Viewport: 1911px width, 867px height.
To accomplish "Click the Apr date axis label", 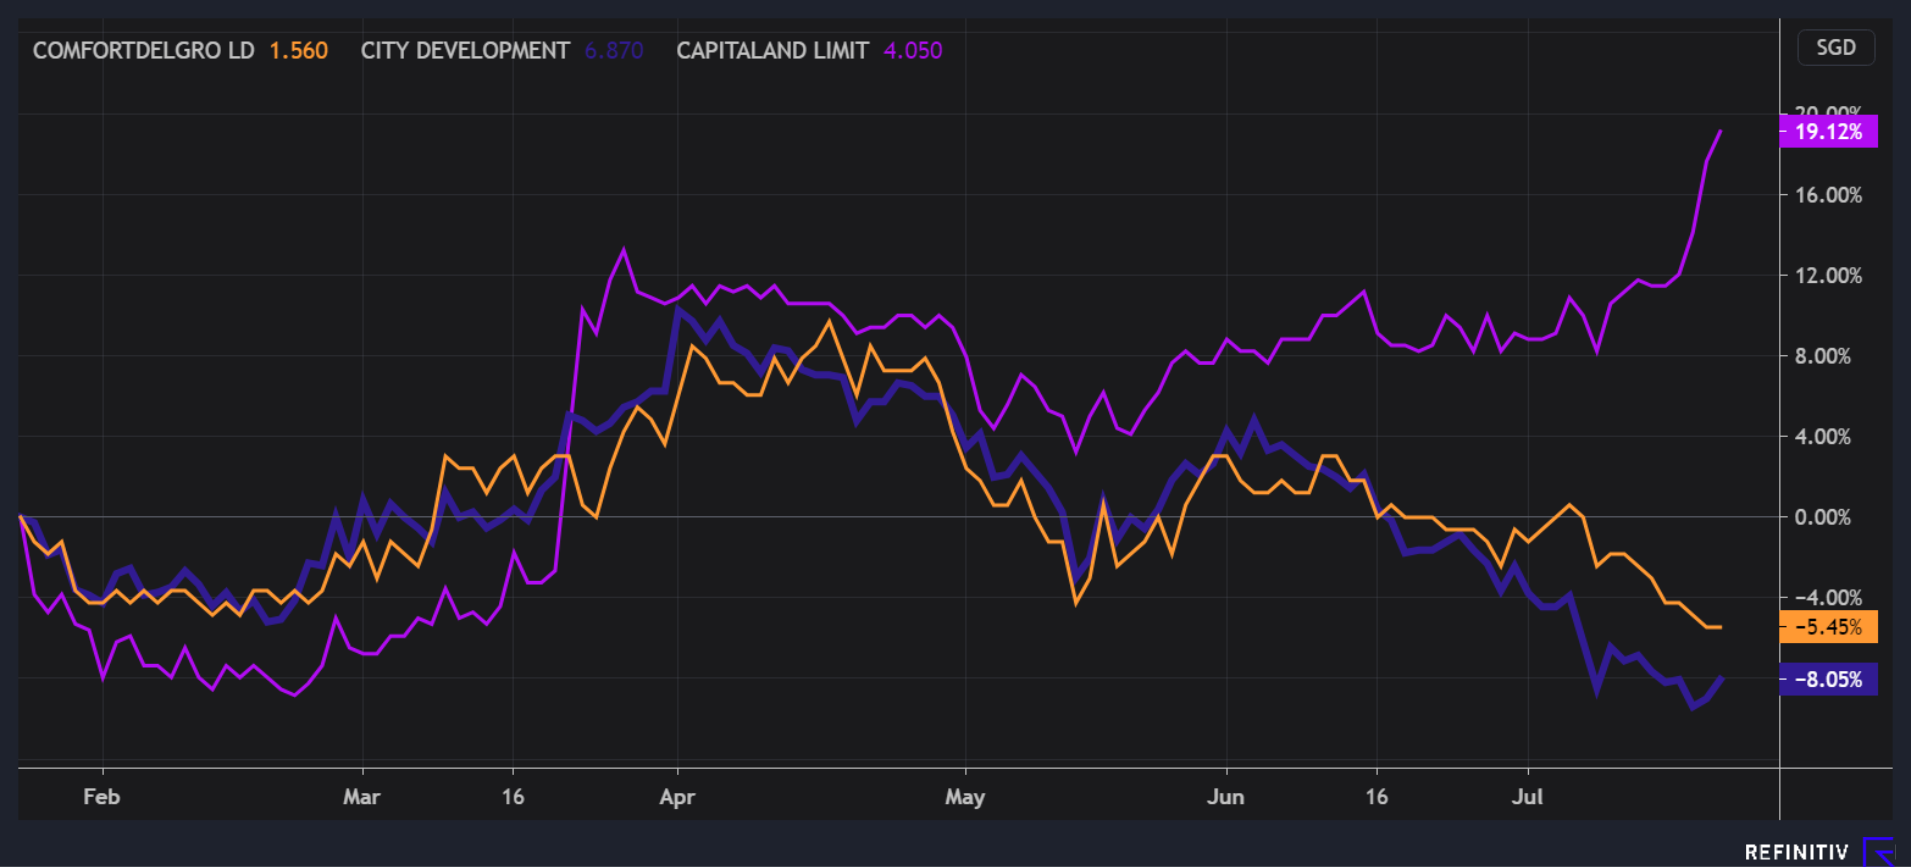I will (677, 797).
